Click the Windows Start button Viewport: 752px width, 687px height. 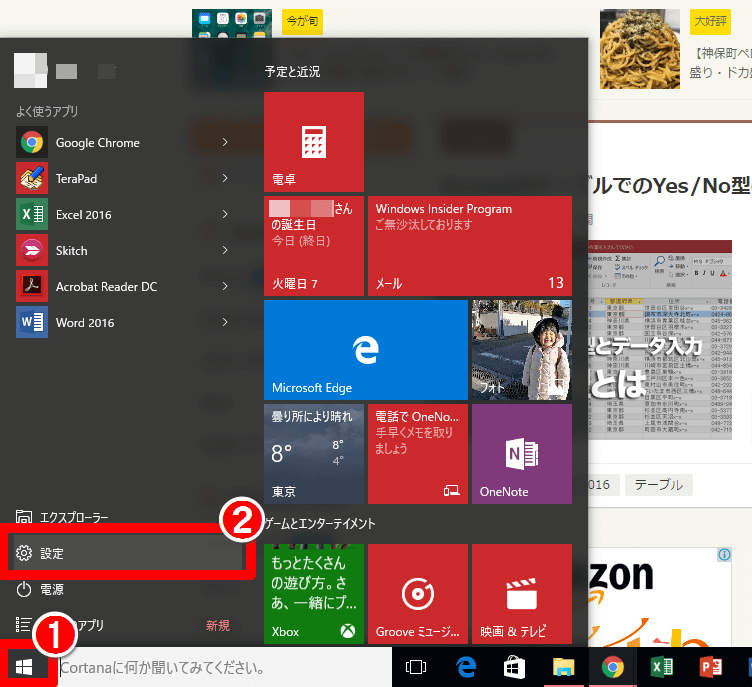[x=24, y=667]
